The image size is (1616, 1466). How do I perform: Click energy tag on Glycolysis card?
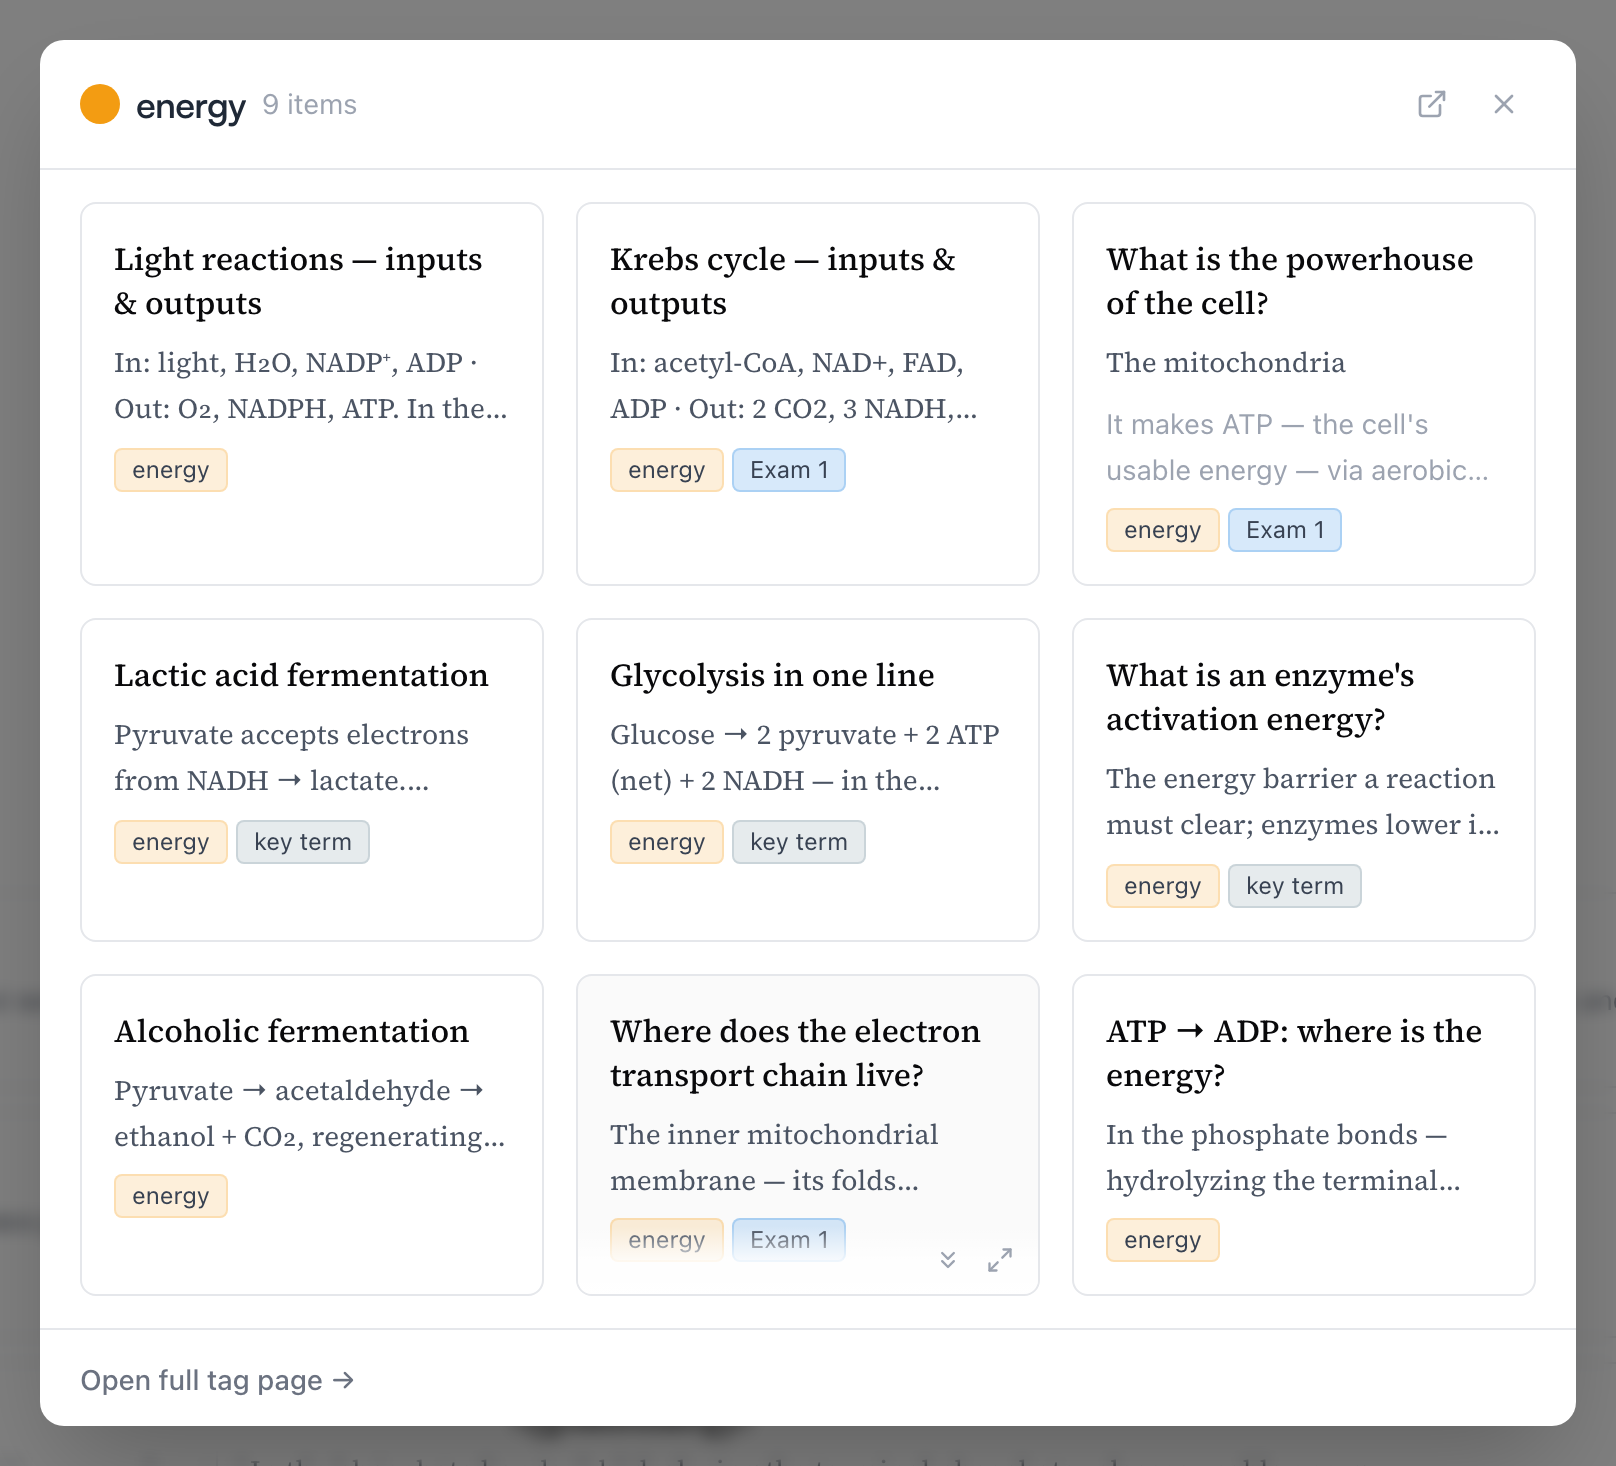(667, 842)
